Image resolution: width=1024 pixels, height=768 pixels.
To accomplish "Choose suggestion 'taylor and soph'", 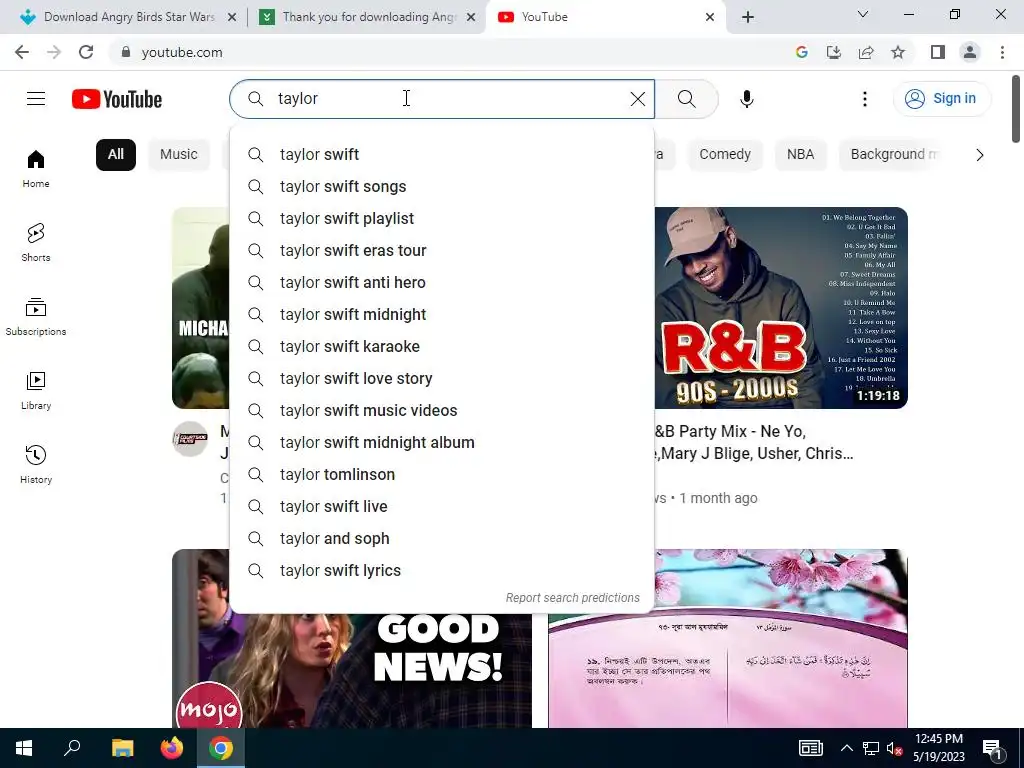I will click(441, 539).
